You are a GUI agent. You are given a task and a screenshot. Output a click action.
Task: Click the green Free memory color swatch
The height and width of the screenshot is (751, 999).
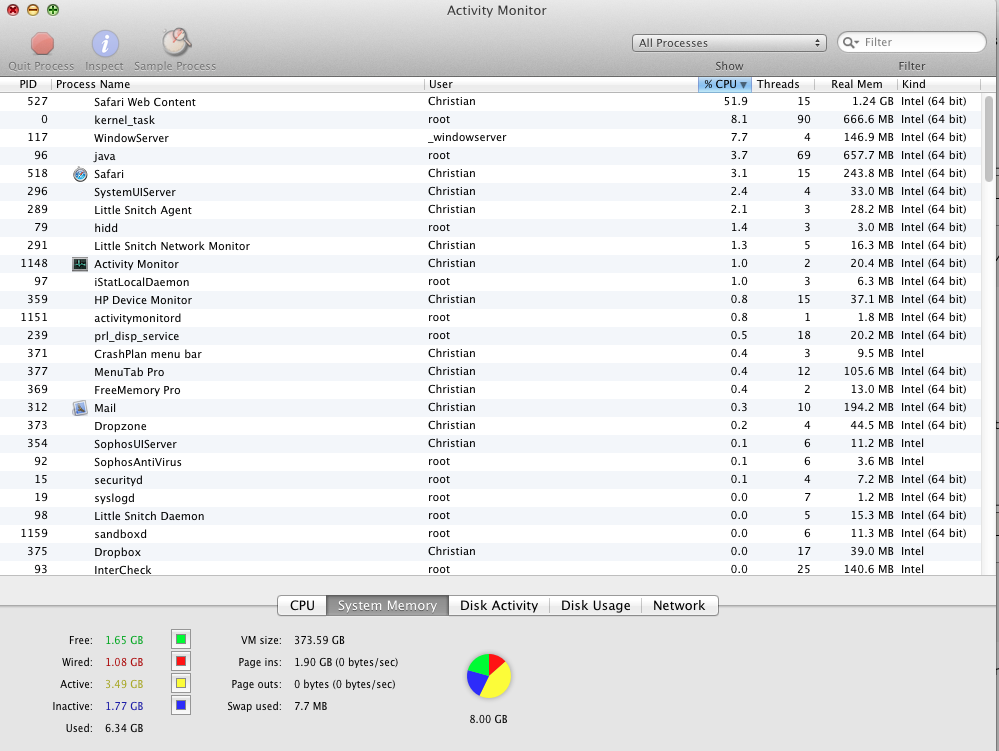point(181,640)
